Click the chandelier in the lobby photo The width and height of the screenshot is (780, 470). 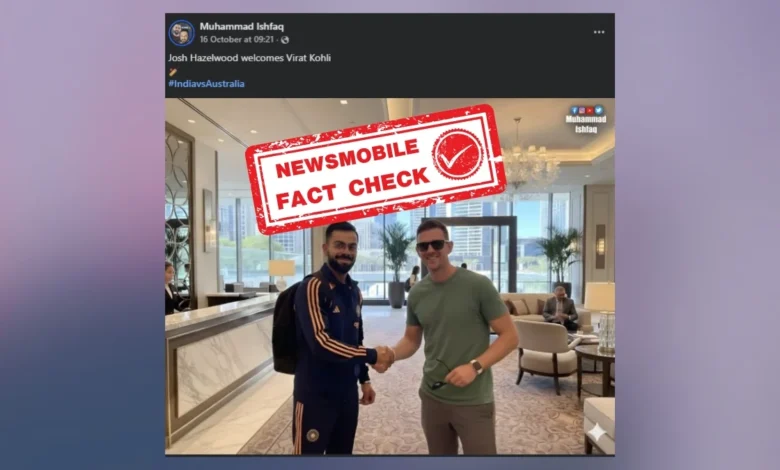526,157
